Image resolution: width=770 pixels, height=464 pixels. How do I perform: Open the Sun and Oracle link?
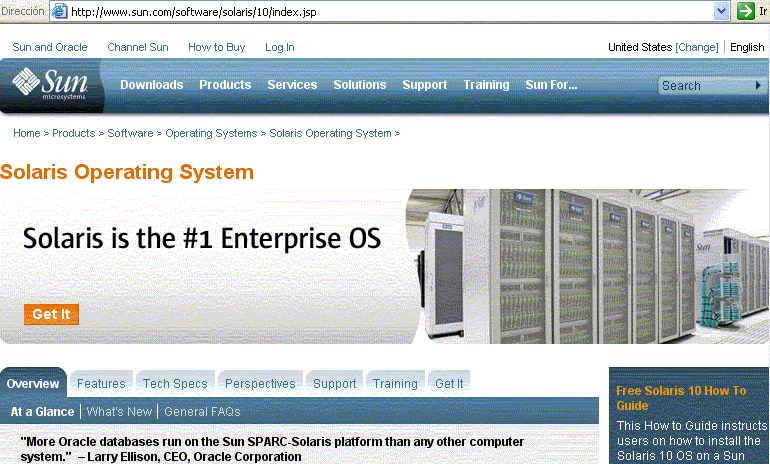(50, 47)
